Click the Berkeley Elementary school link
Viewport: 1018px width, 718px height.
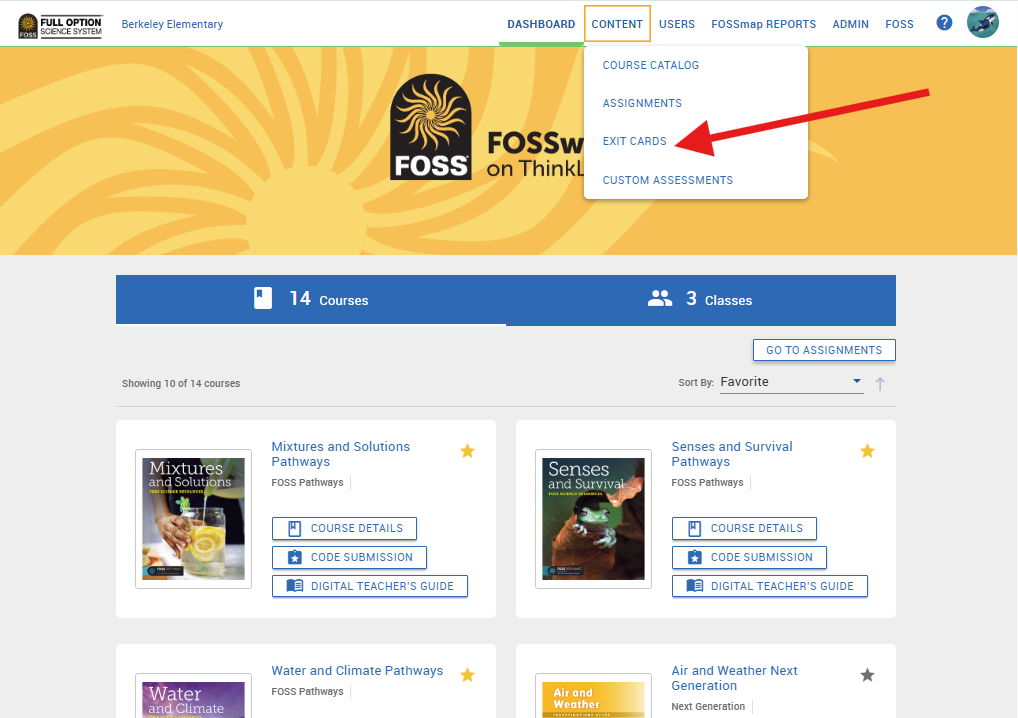point(172,24)
